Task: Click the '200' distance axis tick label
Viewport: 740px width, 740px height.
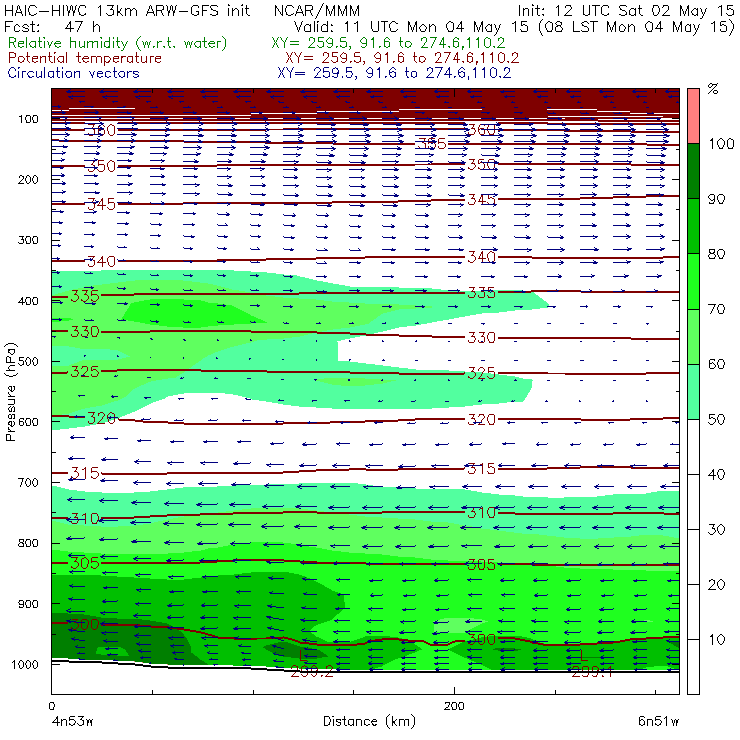Action: (454, 706)
